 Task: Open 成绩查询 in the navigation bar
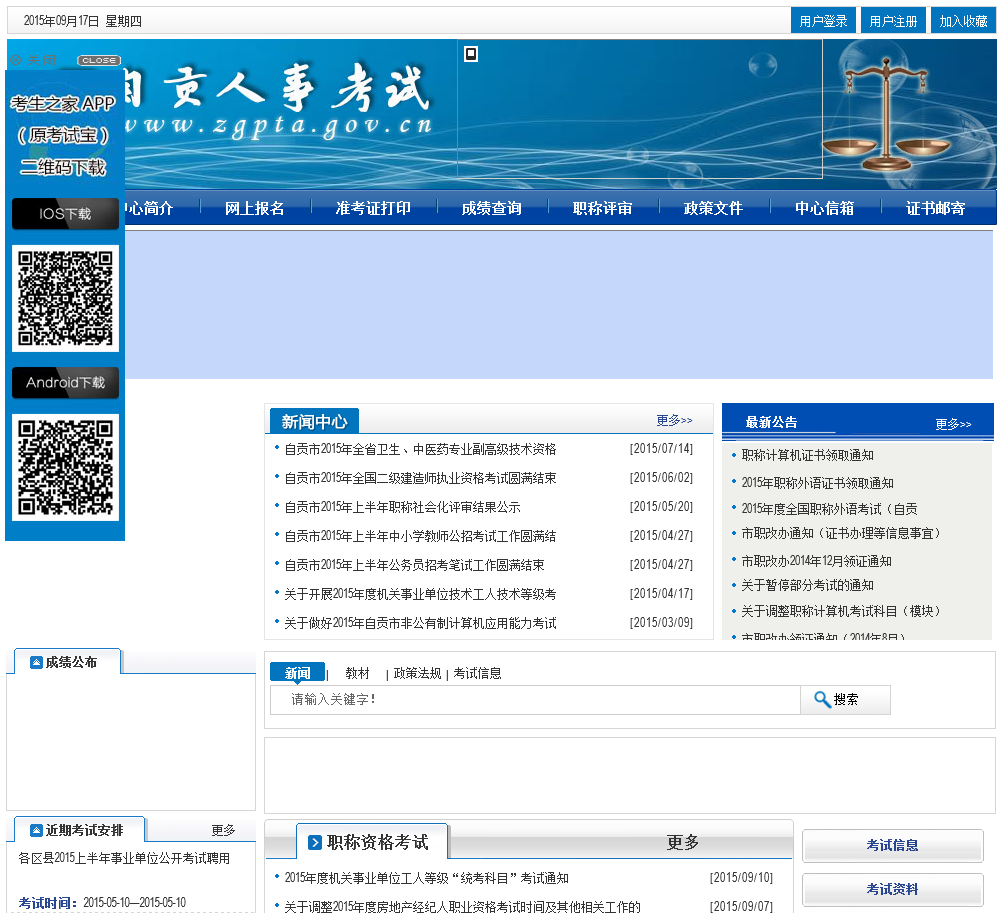[491, 208]
